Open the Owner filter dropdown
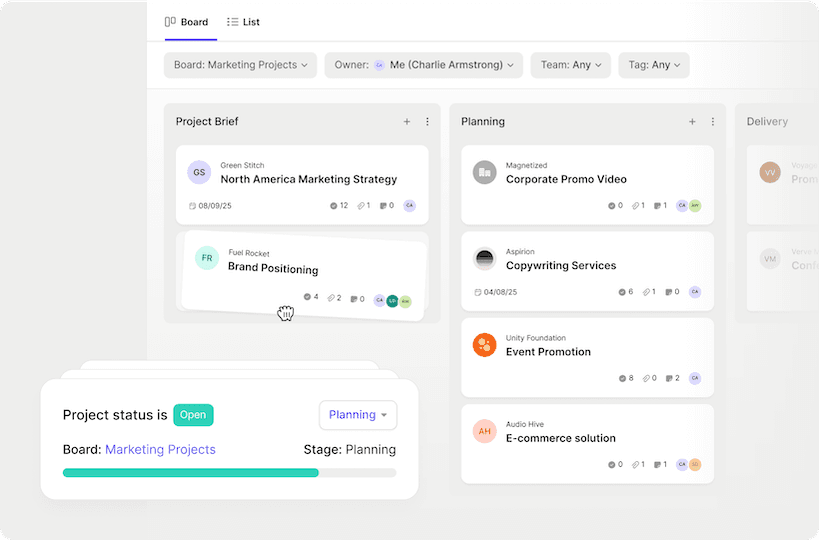The image size is (819, 540). click(423, 65)
